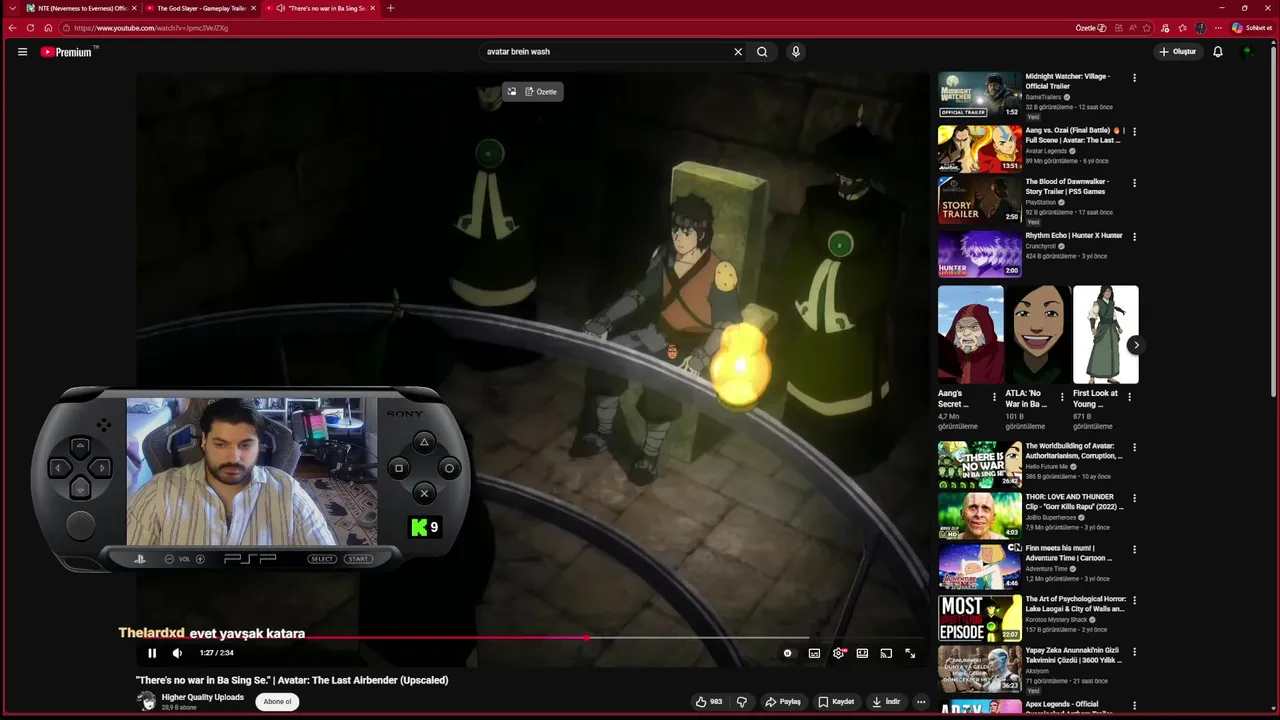The image size is (1280, 720).
Task: Save the video with Kaydet
Action: 836,702
